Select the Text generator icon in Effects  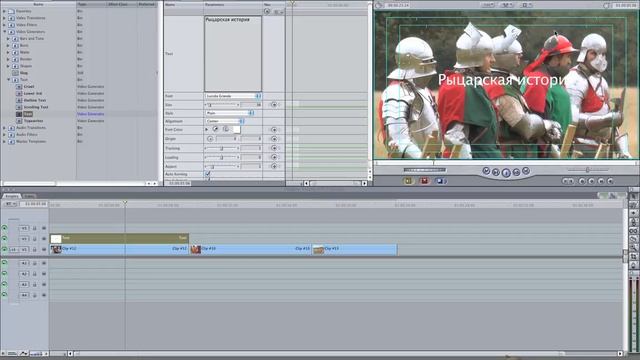click(x=19, y=114)
